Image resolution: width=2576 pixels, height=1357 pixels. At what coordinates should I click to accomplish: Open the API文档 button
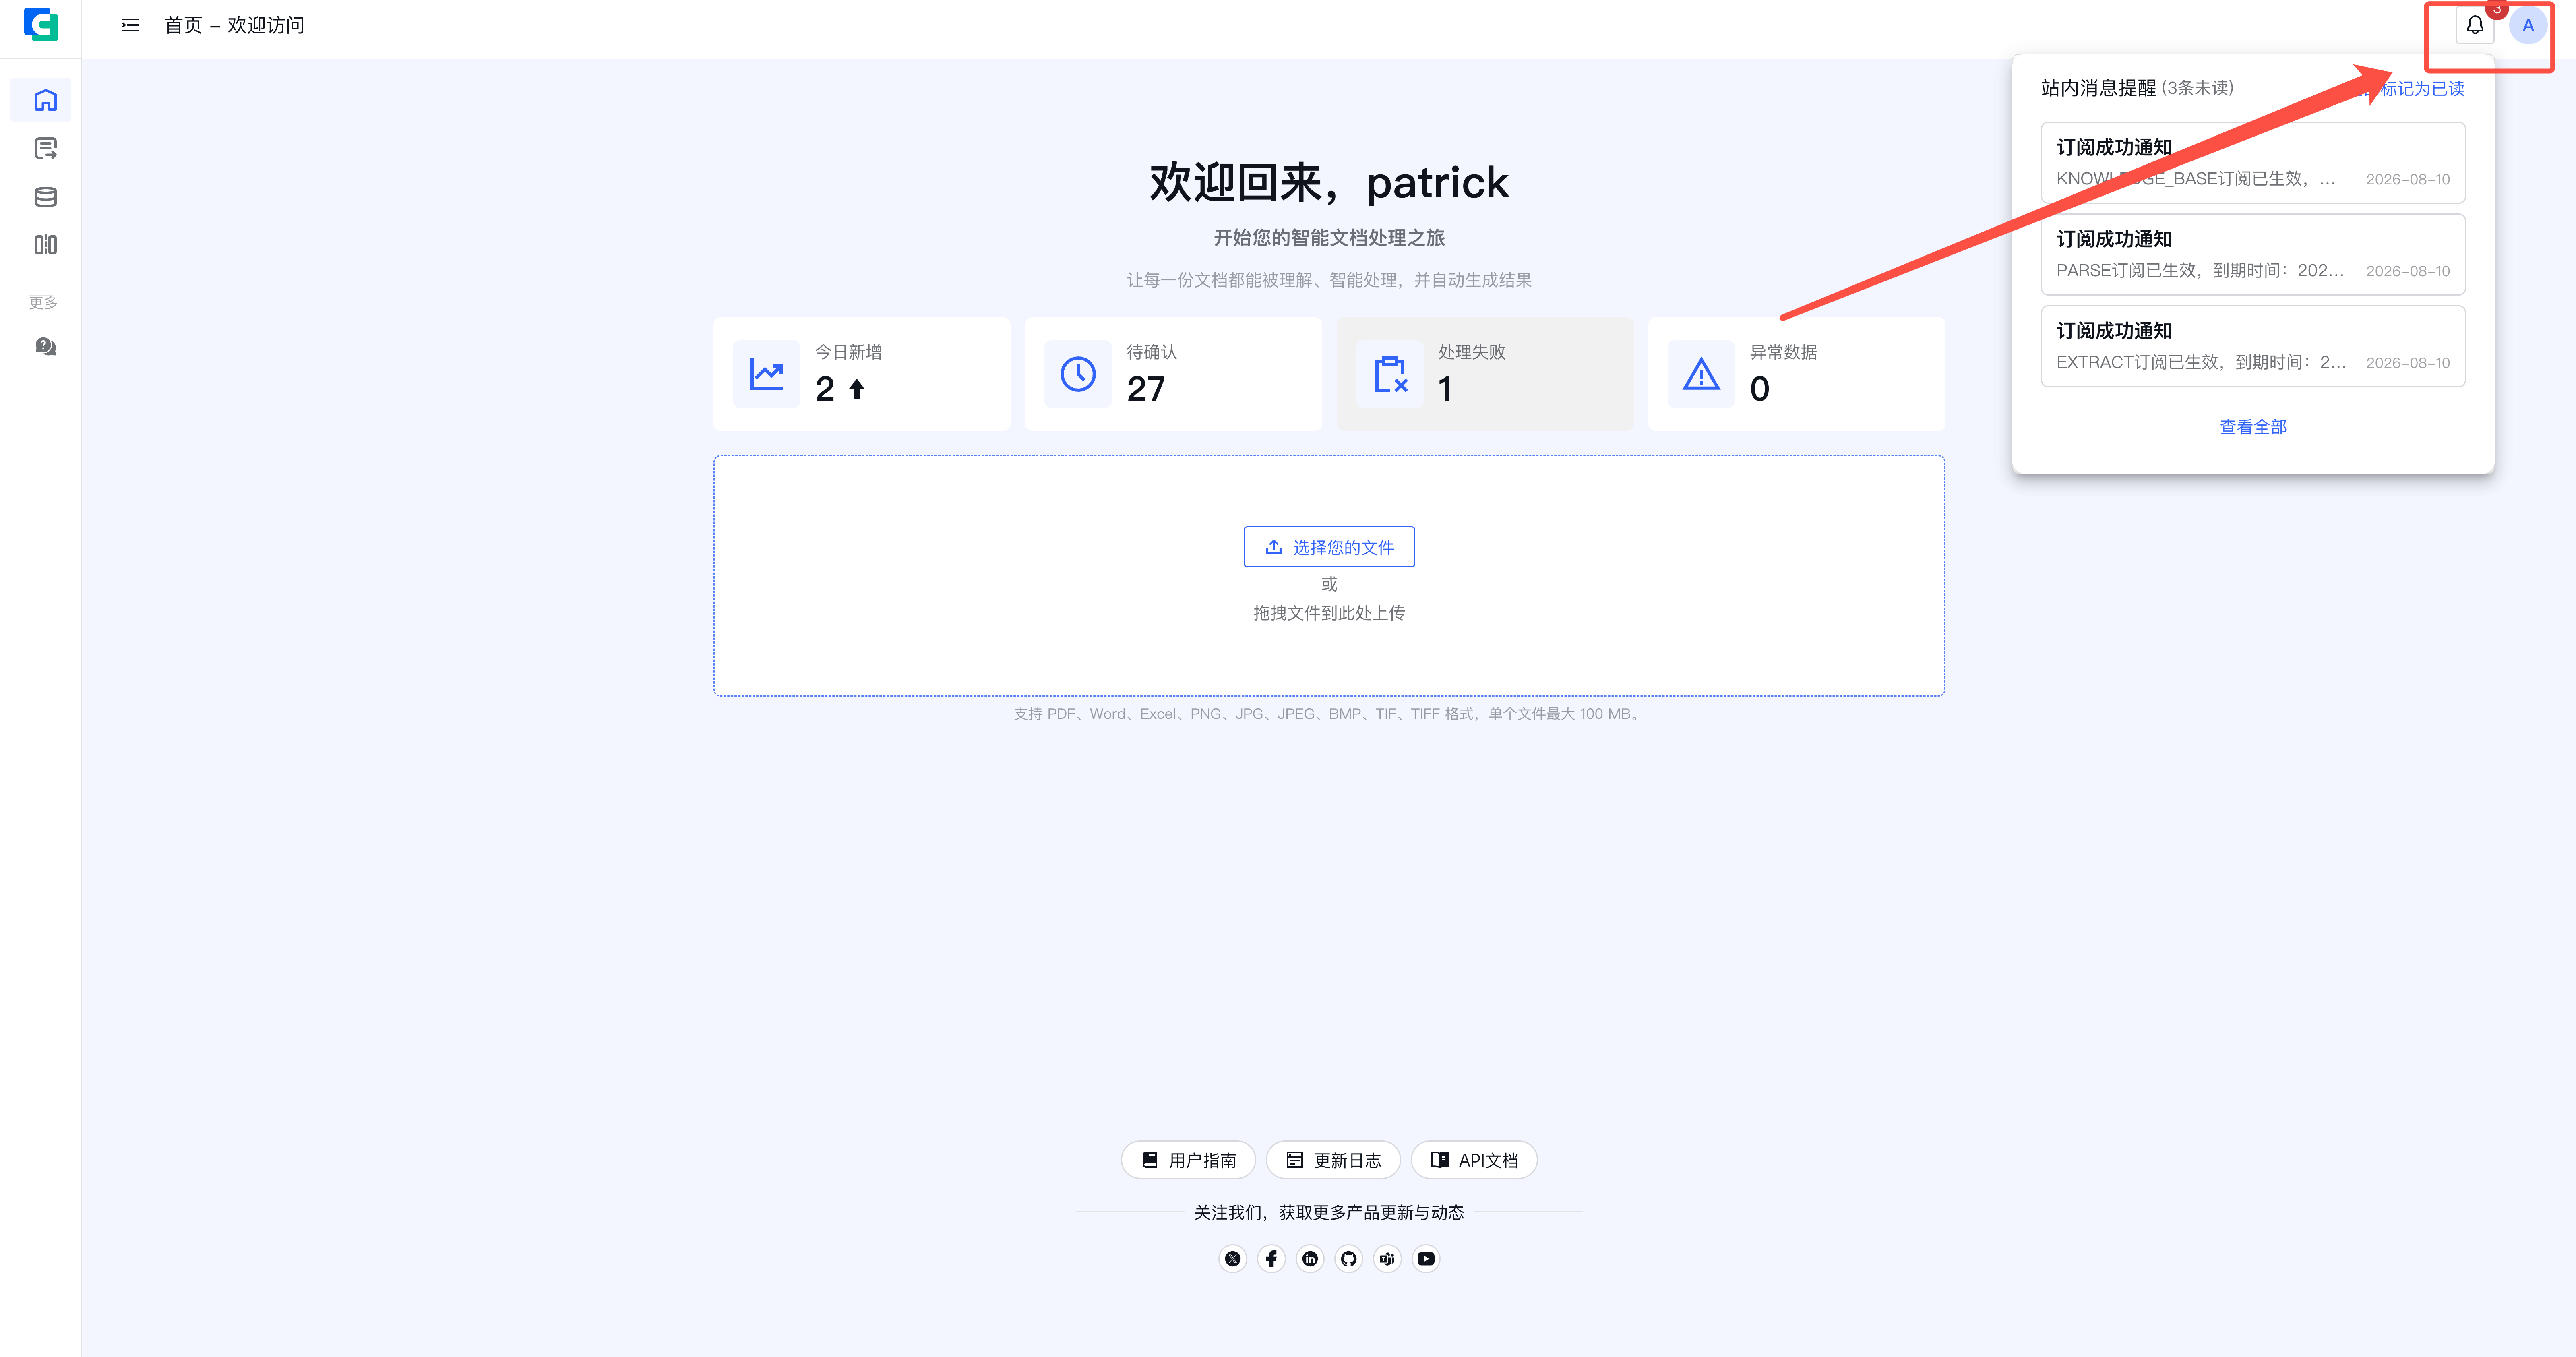(x=1474, y=1160)
